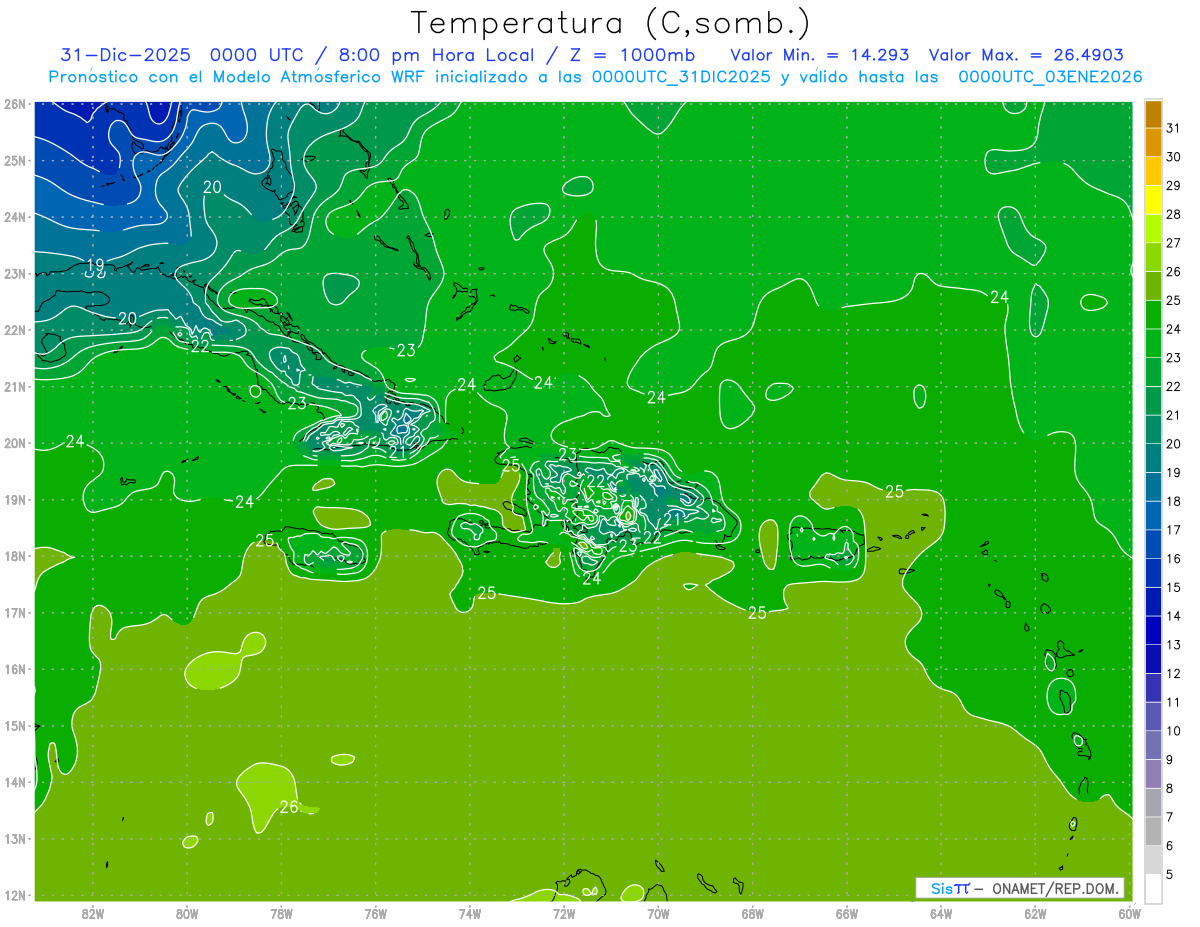Viewport: 1200px width, 927px height.
Task: Click the longitude label 72W
Action: [564, 913]
